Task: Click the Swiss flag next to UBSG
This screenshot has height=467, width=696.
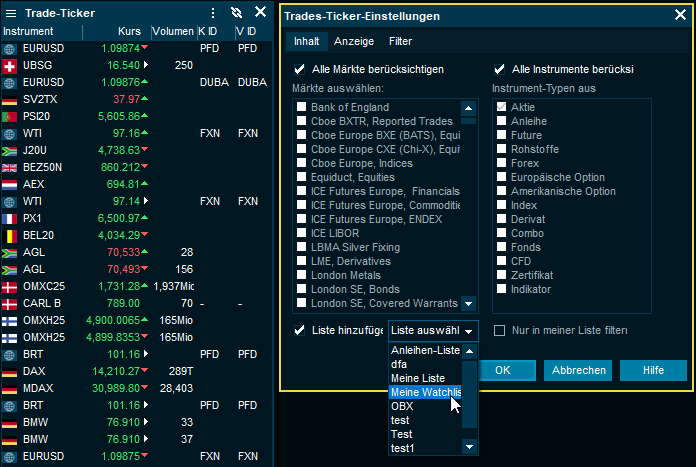Action: (10, 65)
